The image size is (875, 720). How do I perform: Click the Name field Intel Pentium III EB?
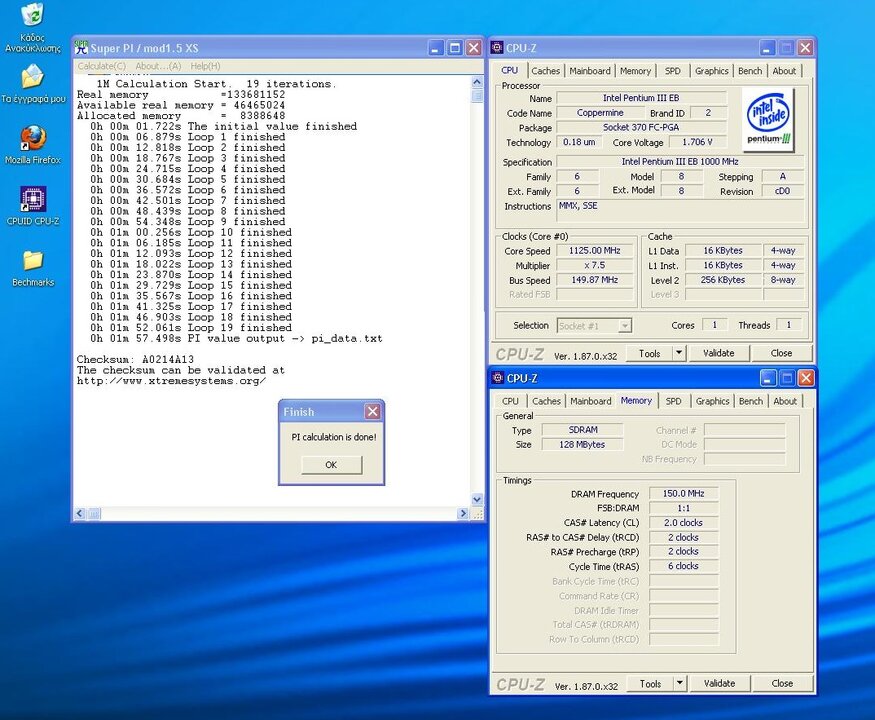coord(641,98)
